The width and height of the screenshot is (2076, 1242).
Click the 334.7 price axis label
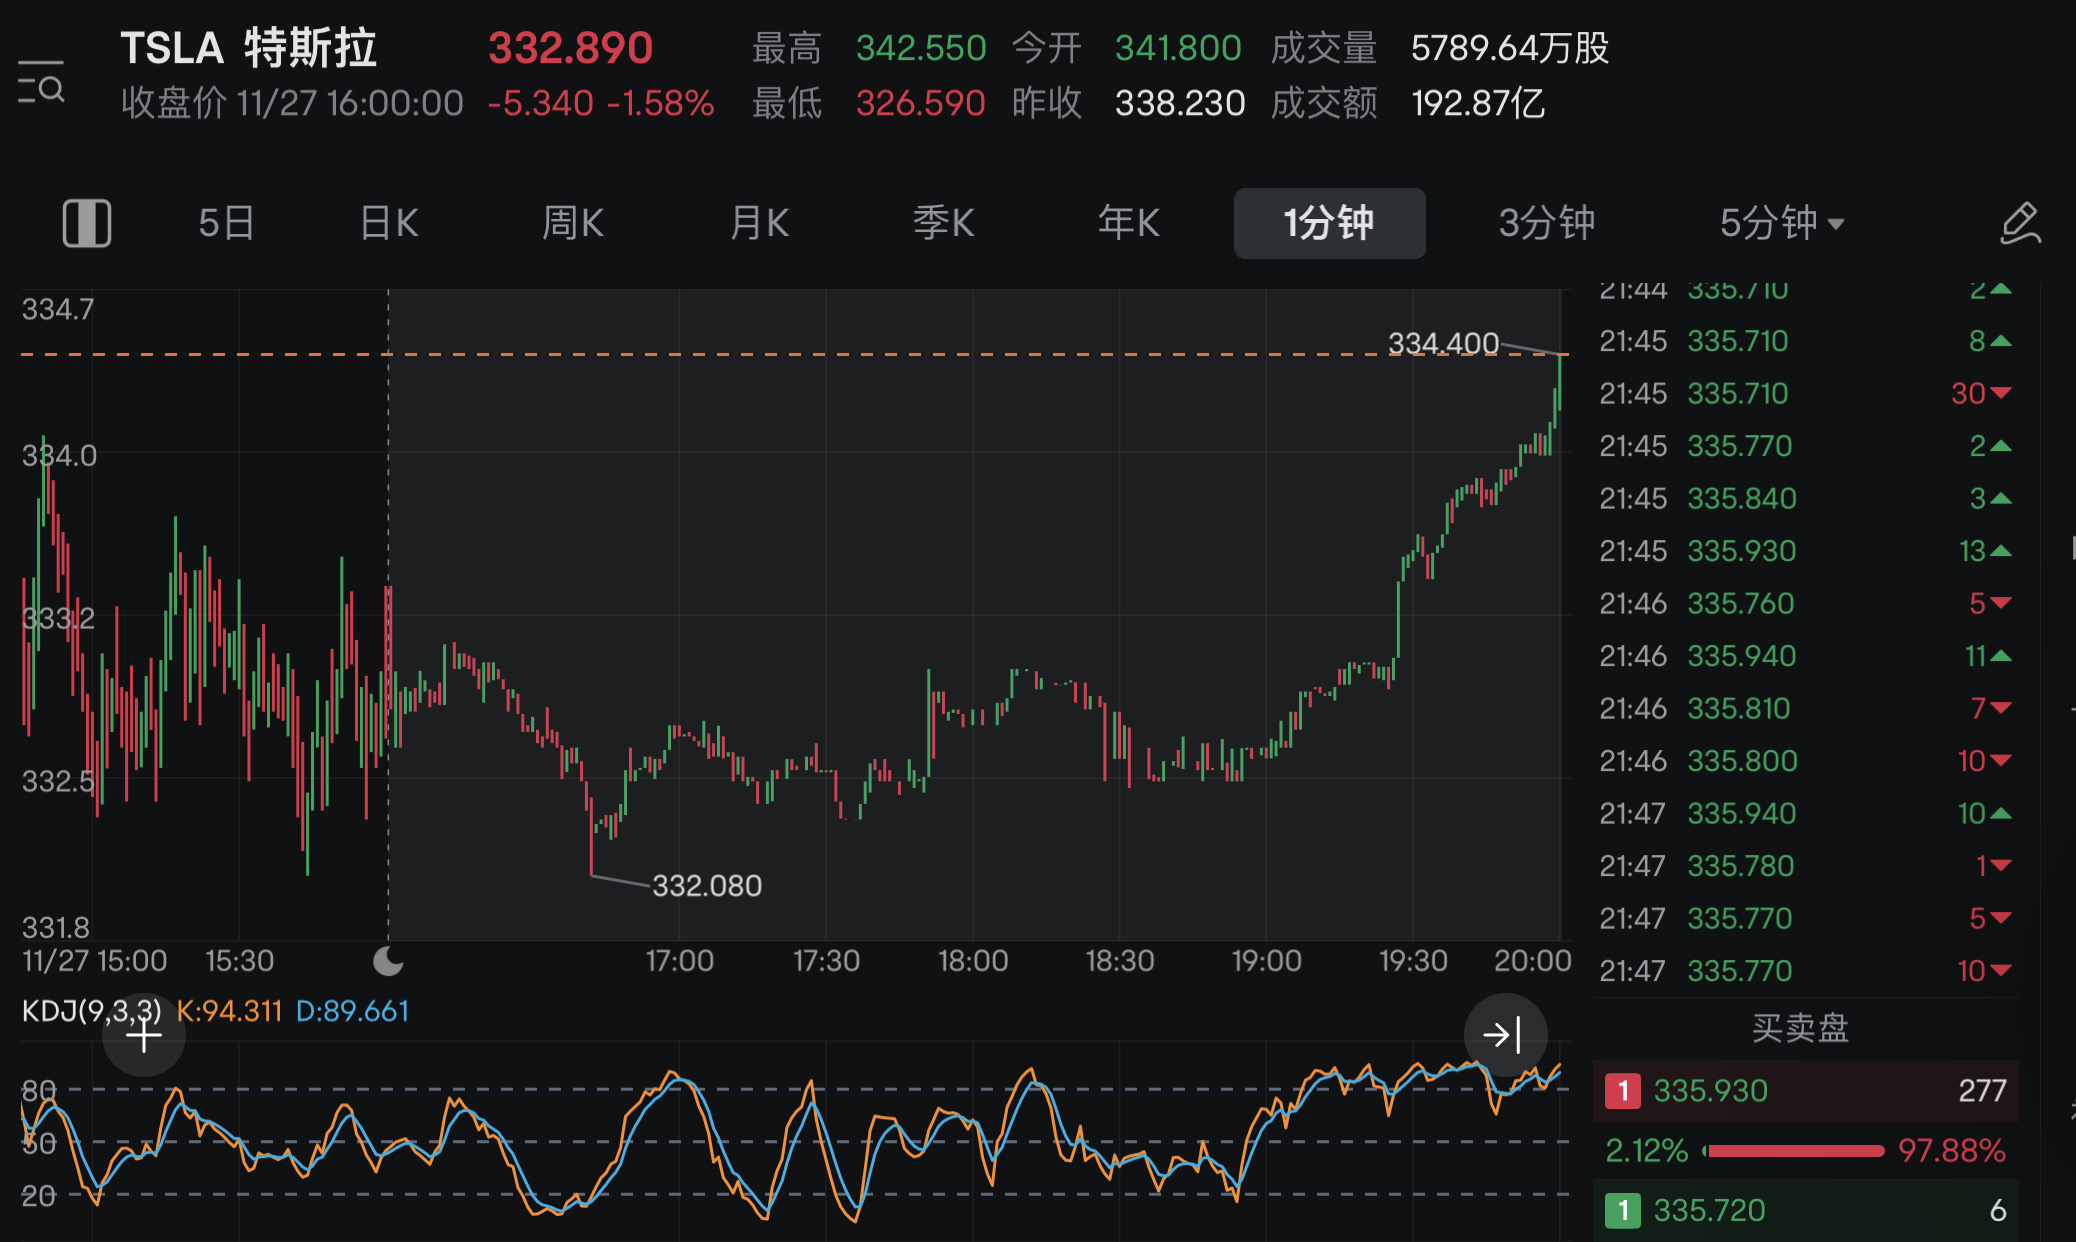(58, 310)
